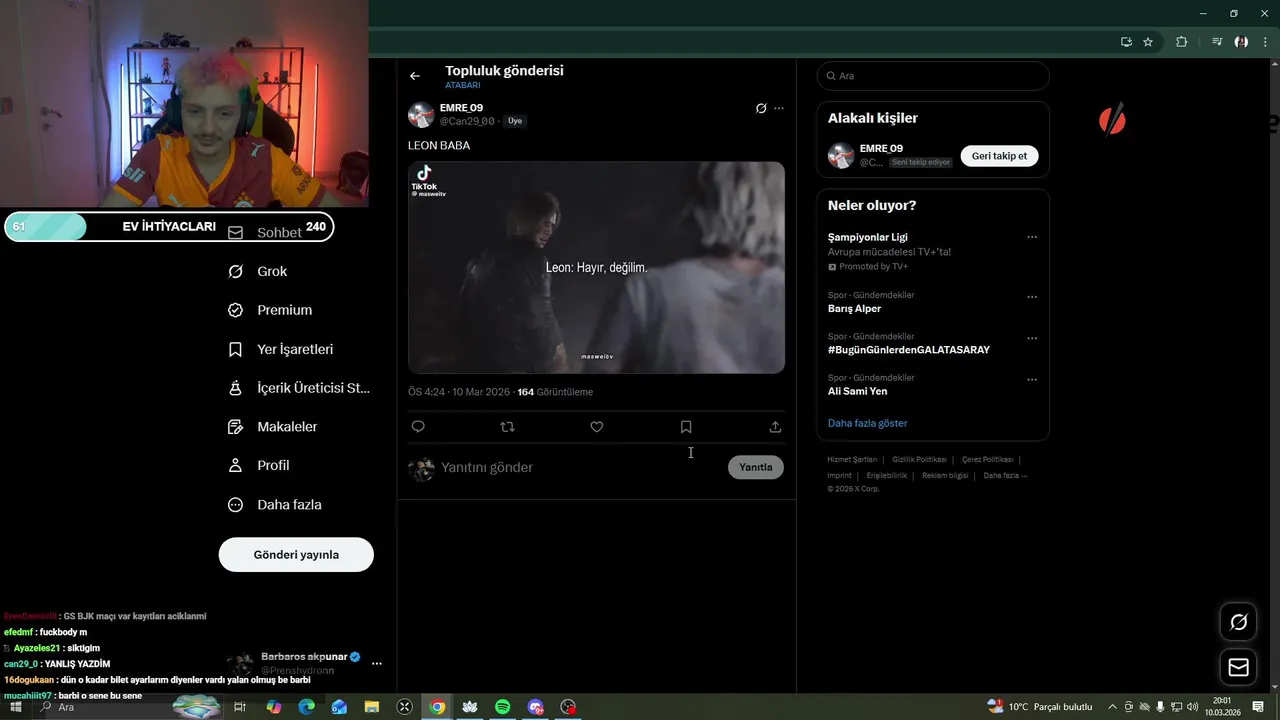Open EMRE_09 under Alakalı kişiler
The height and width of the screenshot is (720, 1280).
coord(881,149)
